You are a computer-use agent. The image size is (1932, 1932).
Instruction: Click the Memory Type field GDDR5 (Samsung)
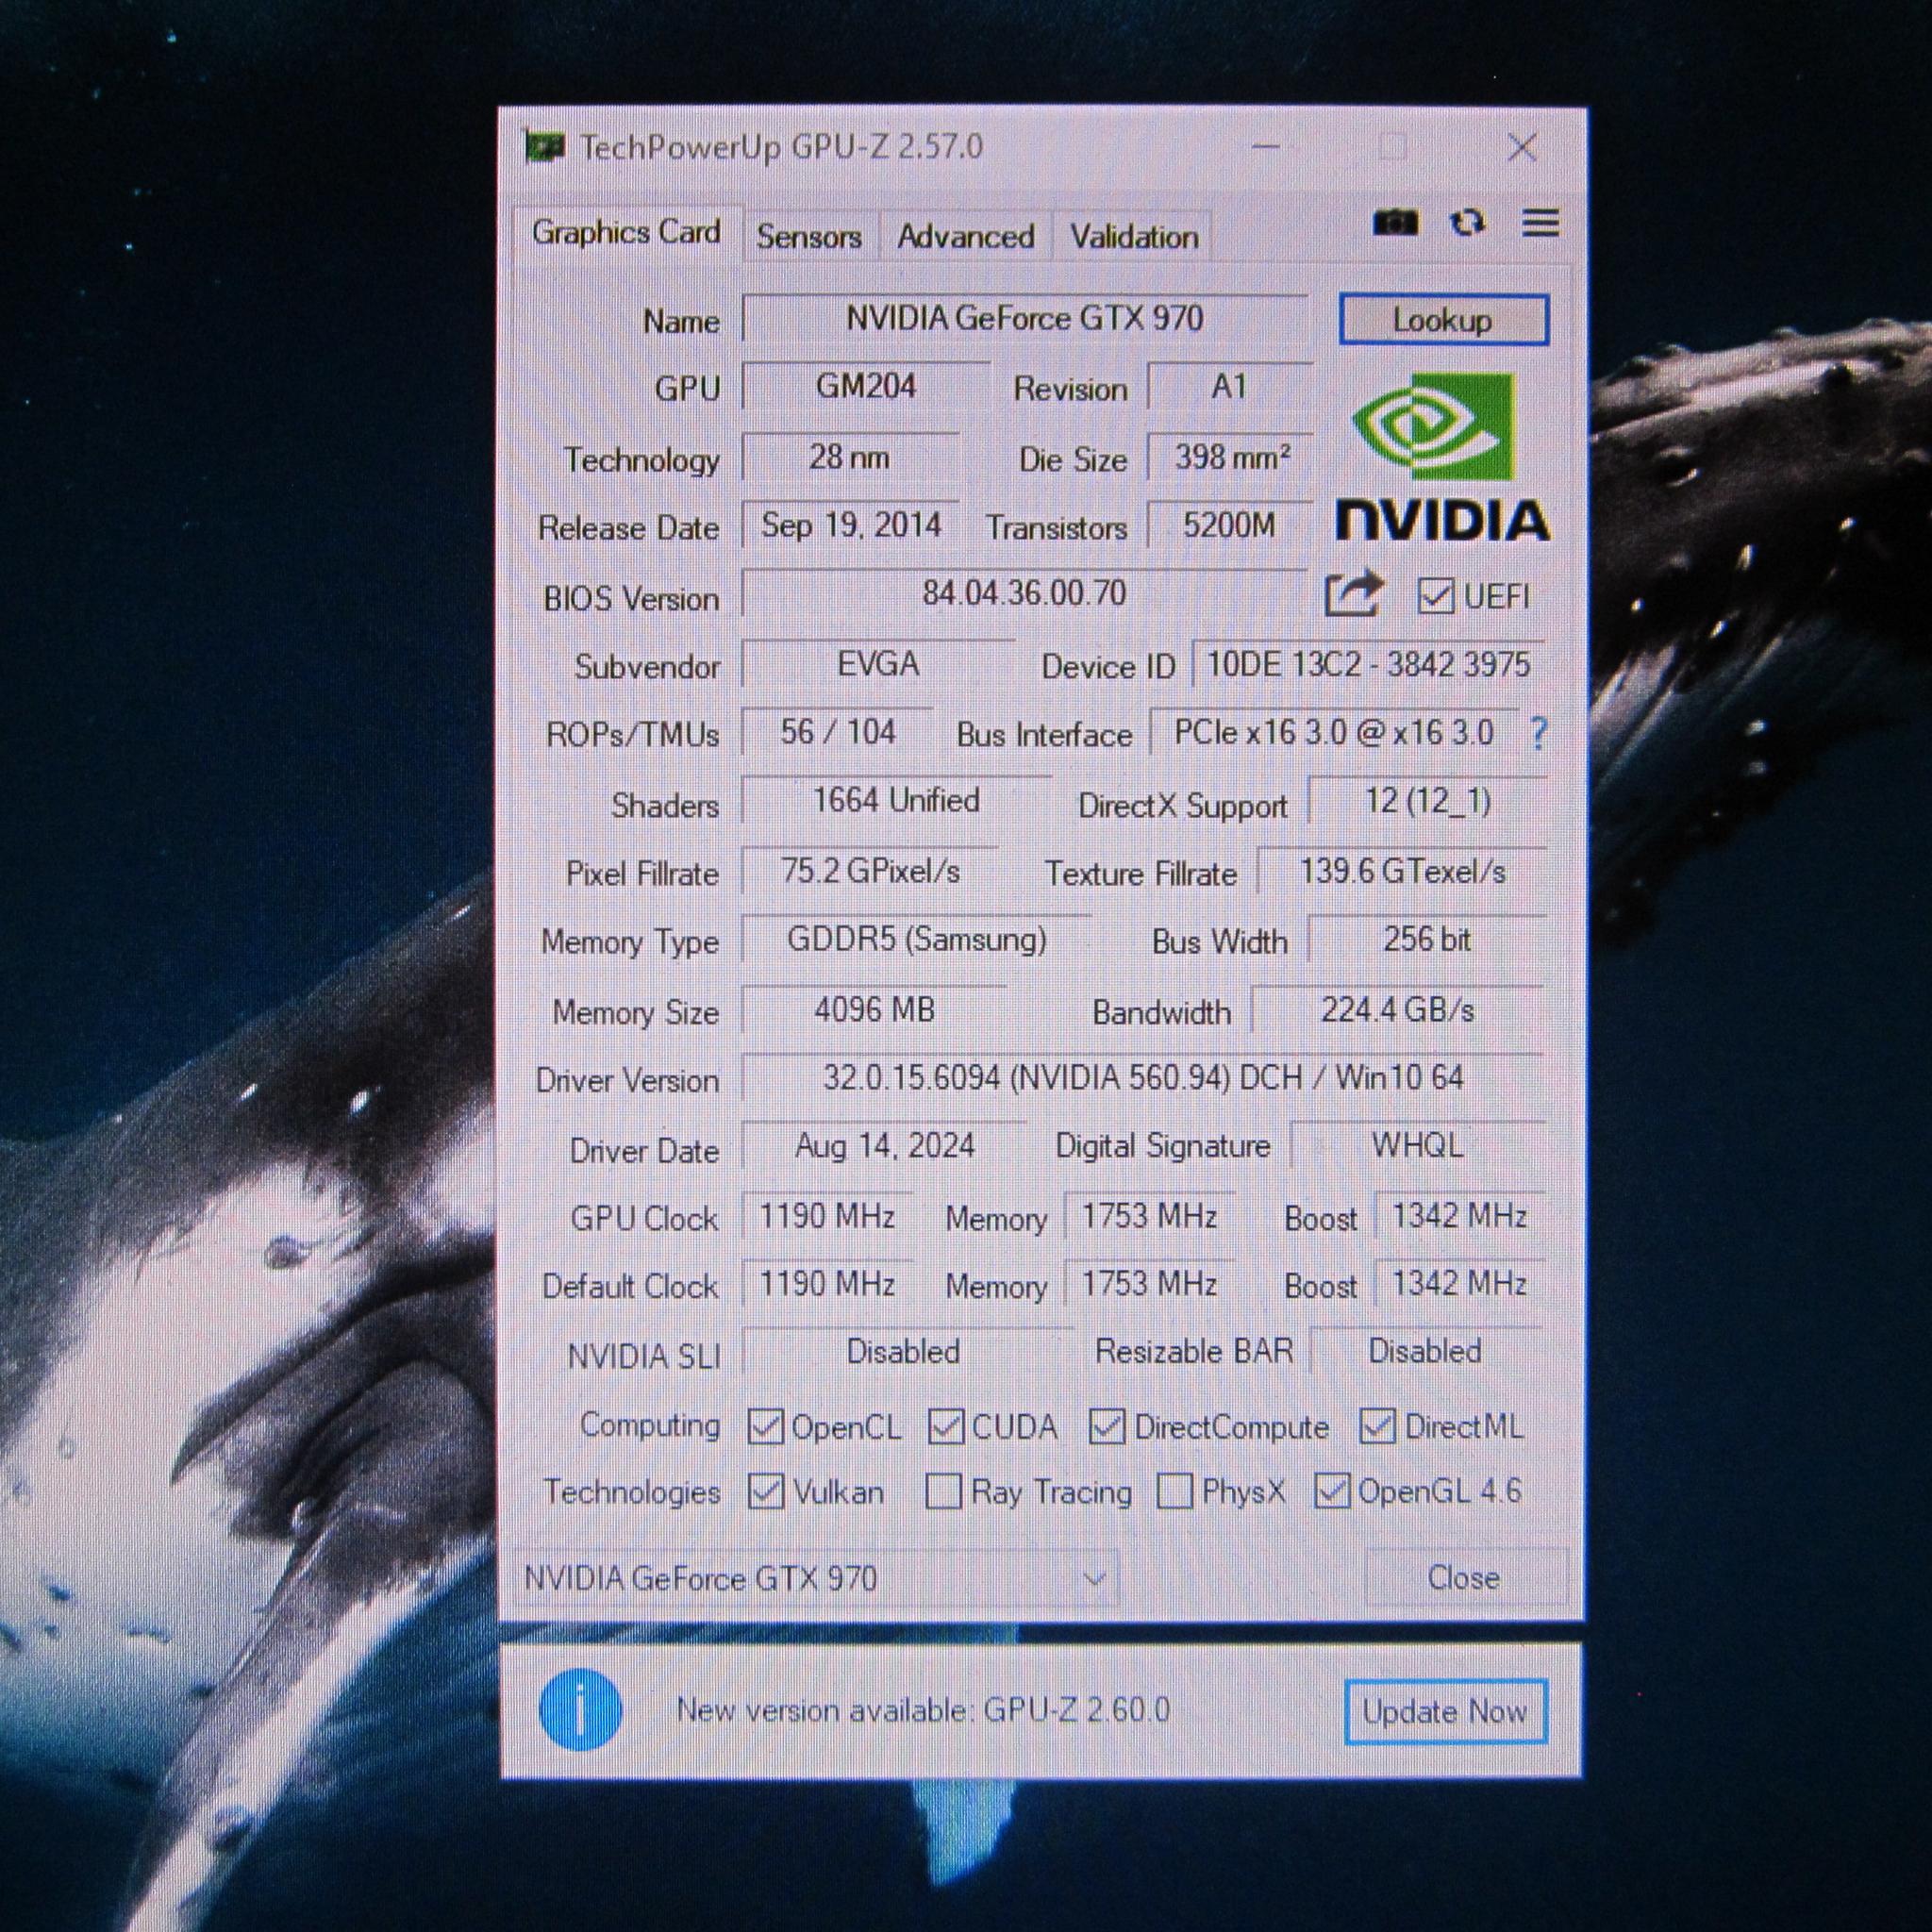(x=917, y=940)
